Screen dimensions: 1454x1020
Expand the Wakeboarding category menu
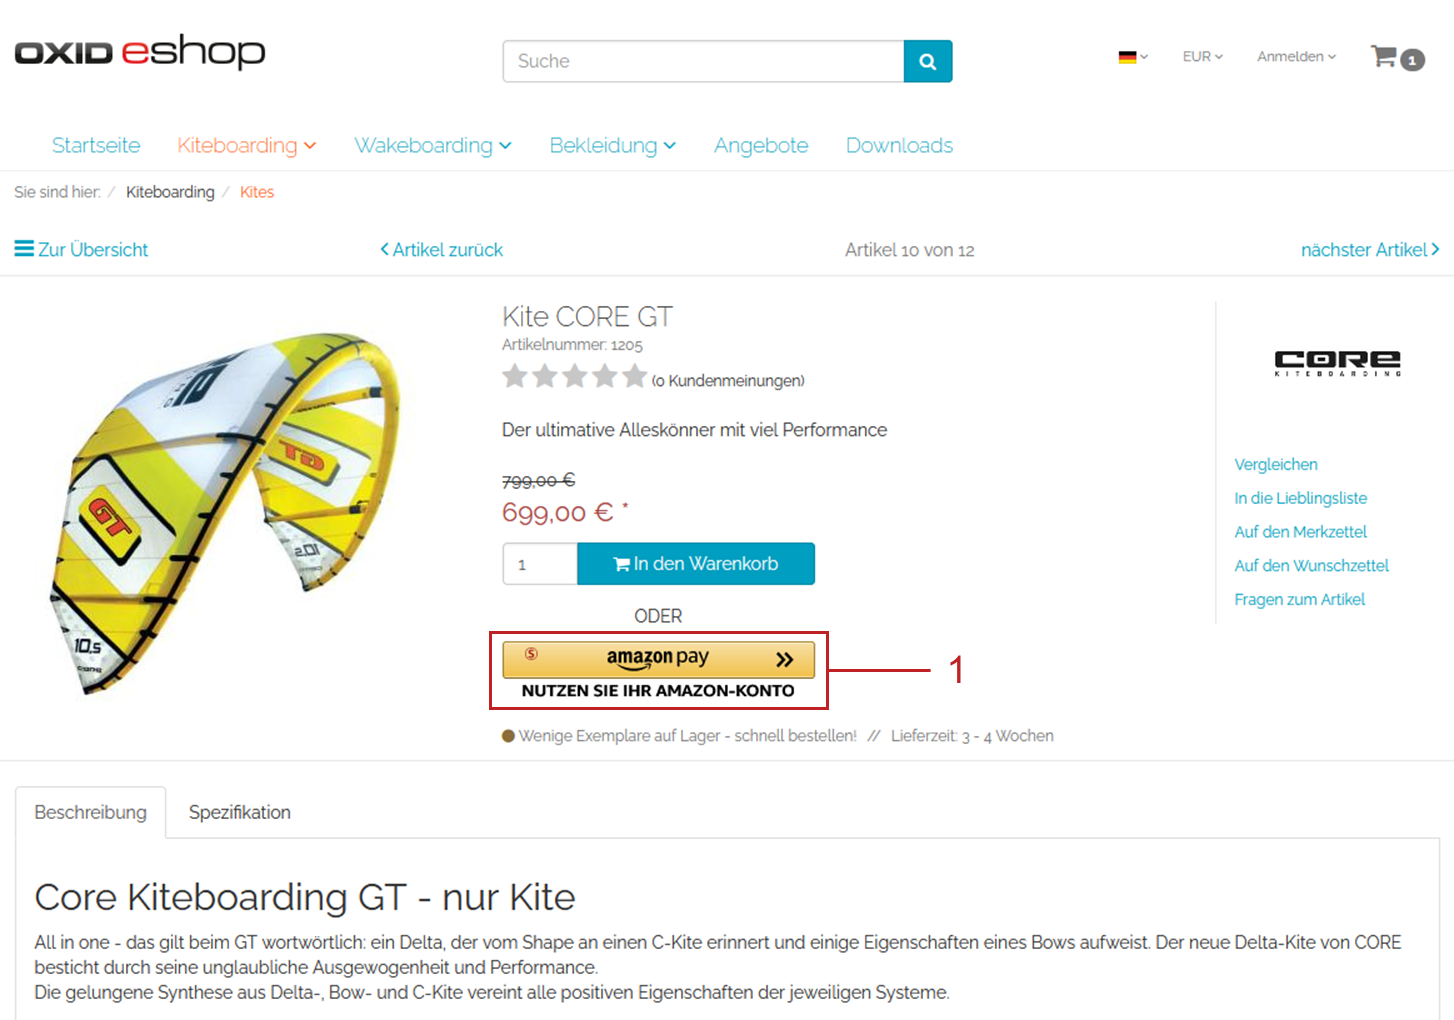pos(432,146)
